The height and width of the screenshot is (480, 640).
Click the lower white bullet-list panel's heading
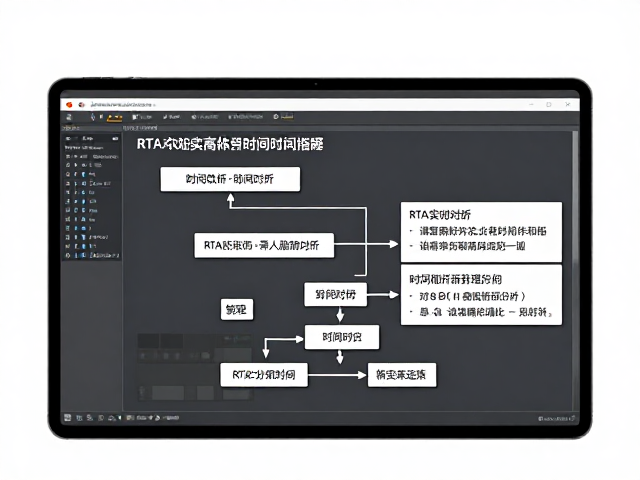click(456, 279)
